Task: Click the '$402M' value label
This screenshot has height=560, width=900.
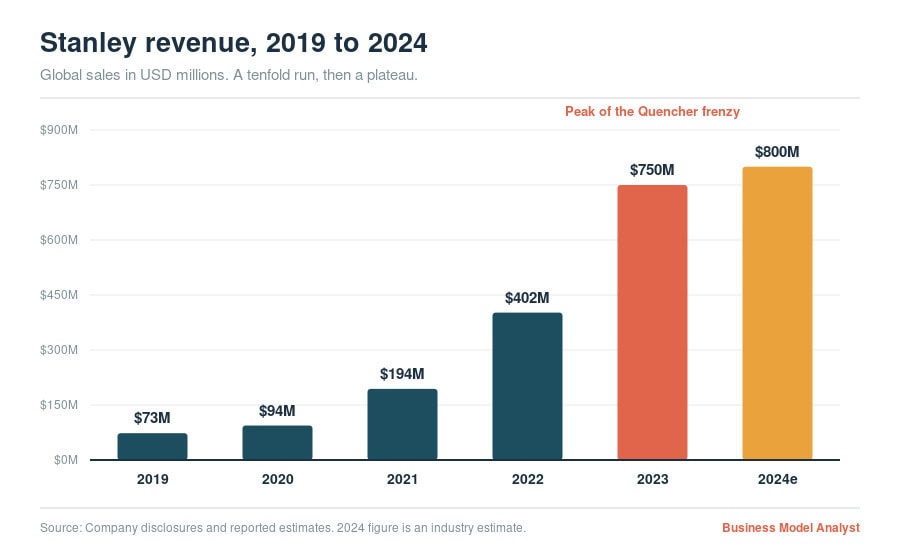Action: [527, 298]
